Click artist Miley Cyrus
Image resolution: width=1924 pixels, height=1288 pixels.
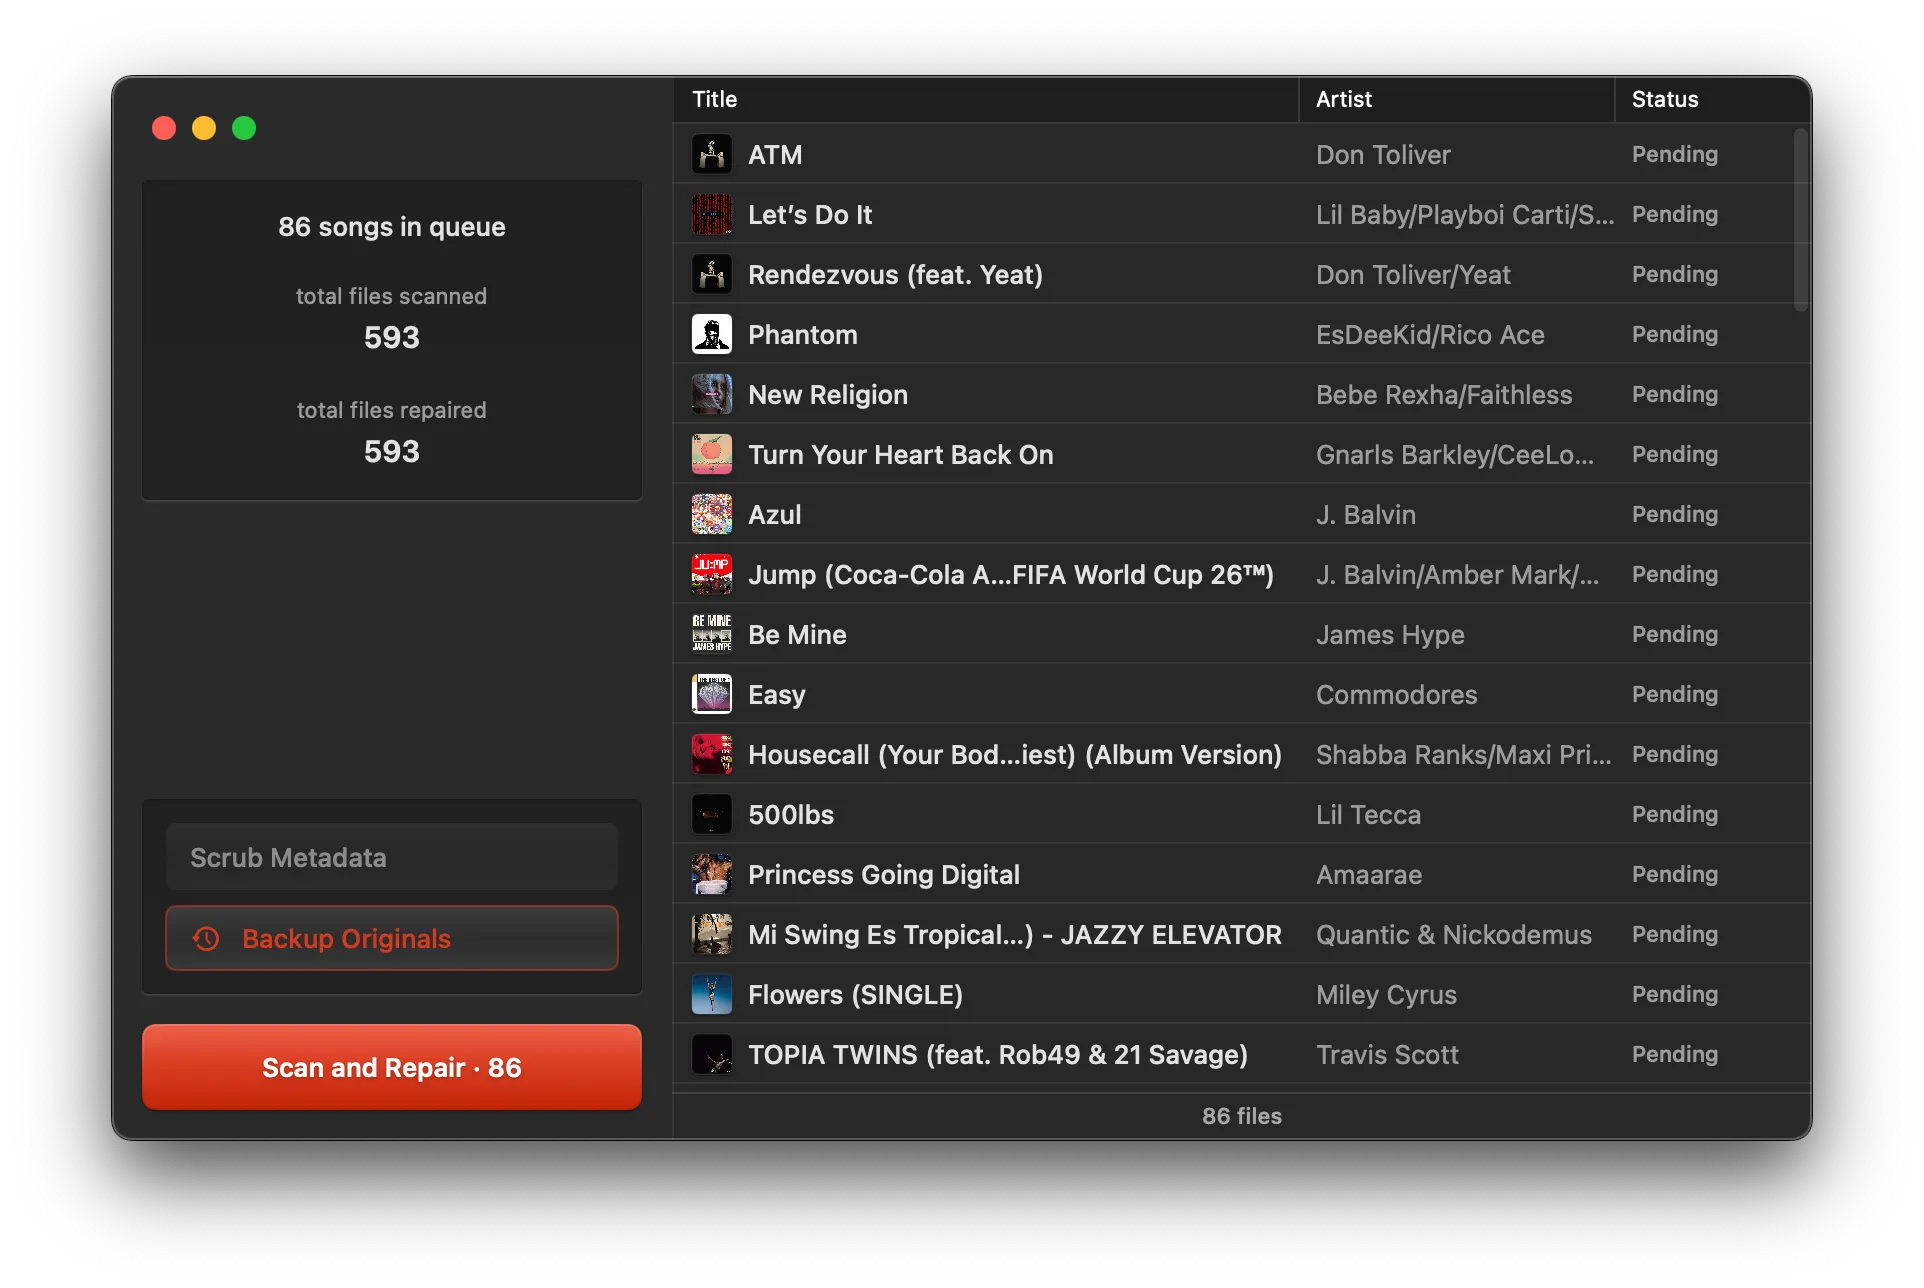tap(1386, 995)
